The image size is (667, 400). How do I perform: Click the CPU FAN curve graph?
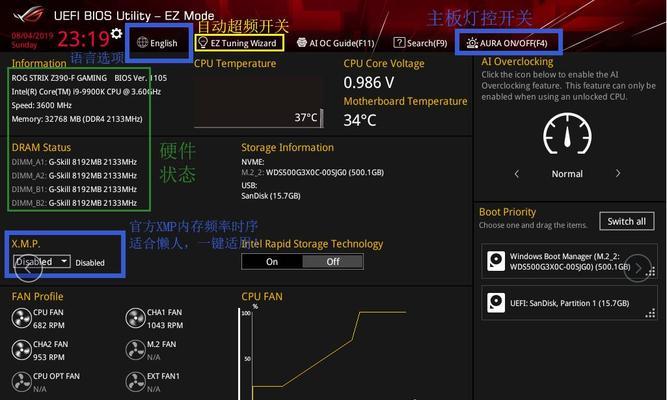click(x=323, y=353)
